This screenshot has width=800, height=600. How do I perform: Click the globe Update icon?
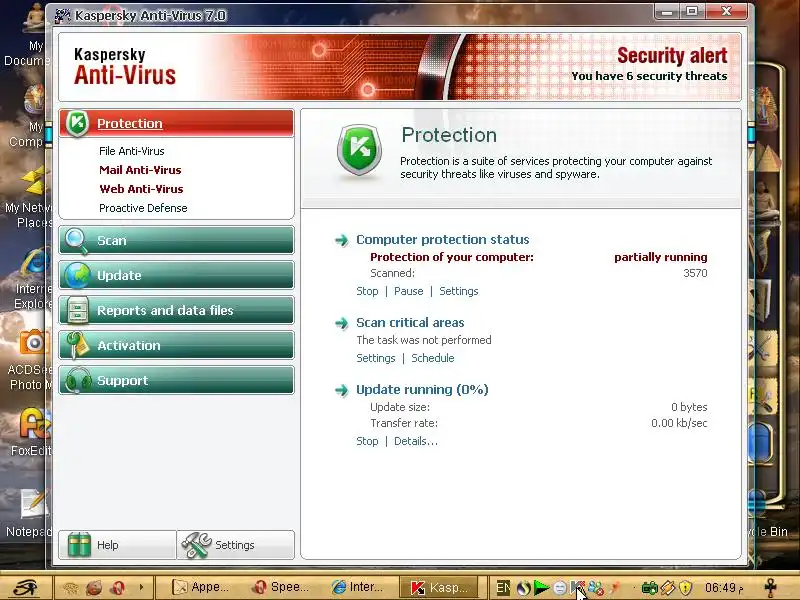click(77, 276)
